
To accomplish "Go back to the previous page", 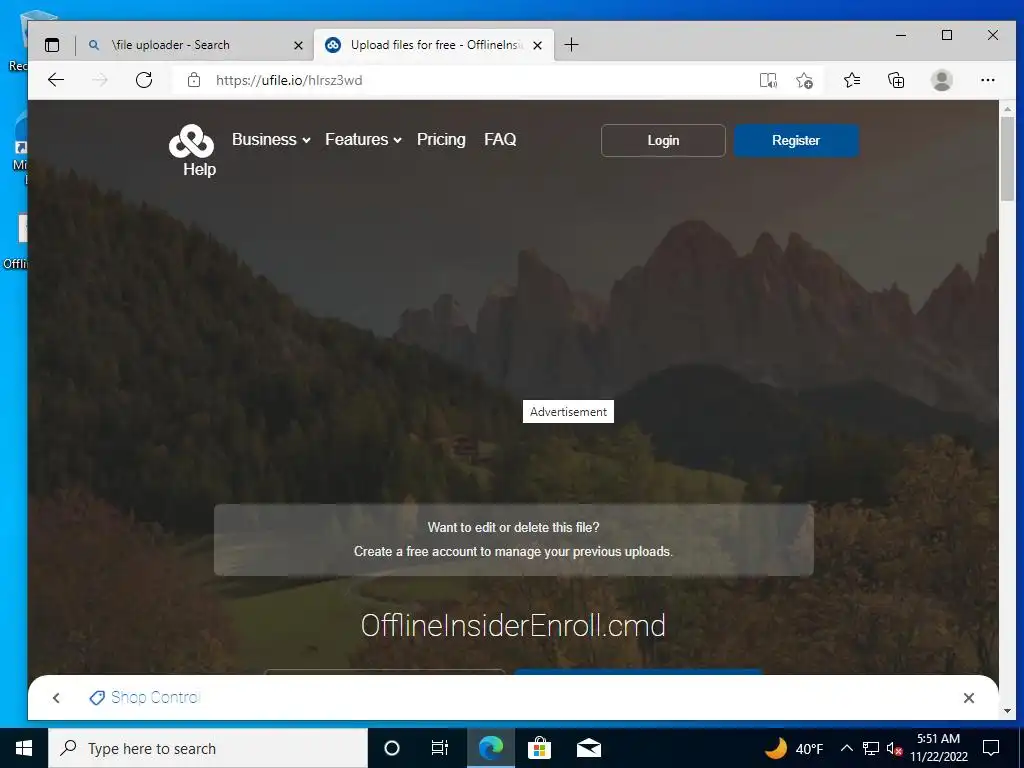I will 56,80.
